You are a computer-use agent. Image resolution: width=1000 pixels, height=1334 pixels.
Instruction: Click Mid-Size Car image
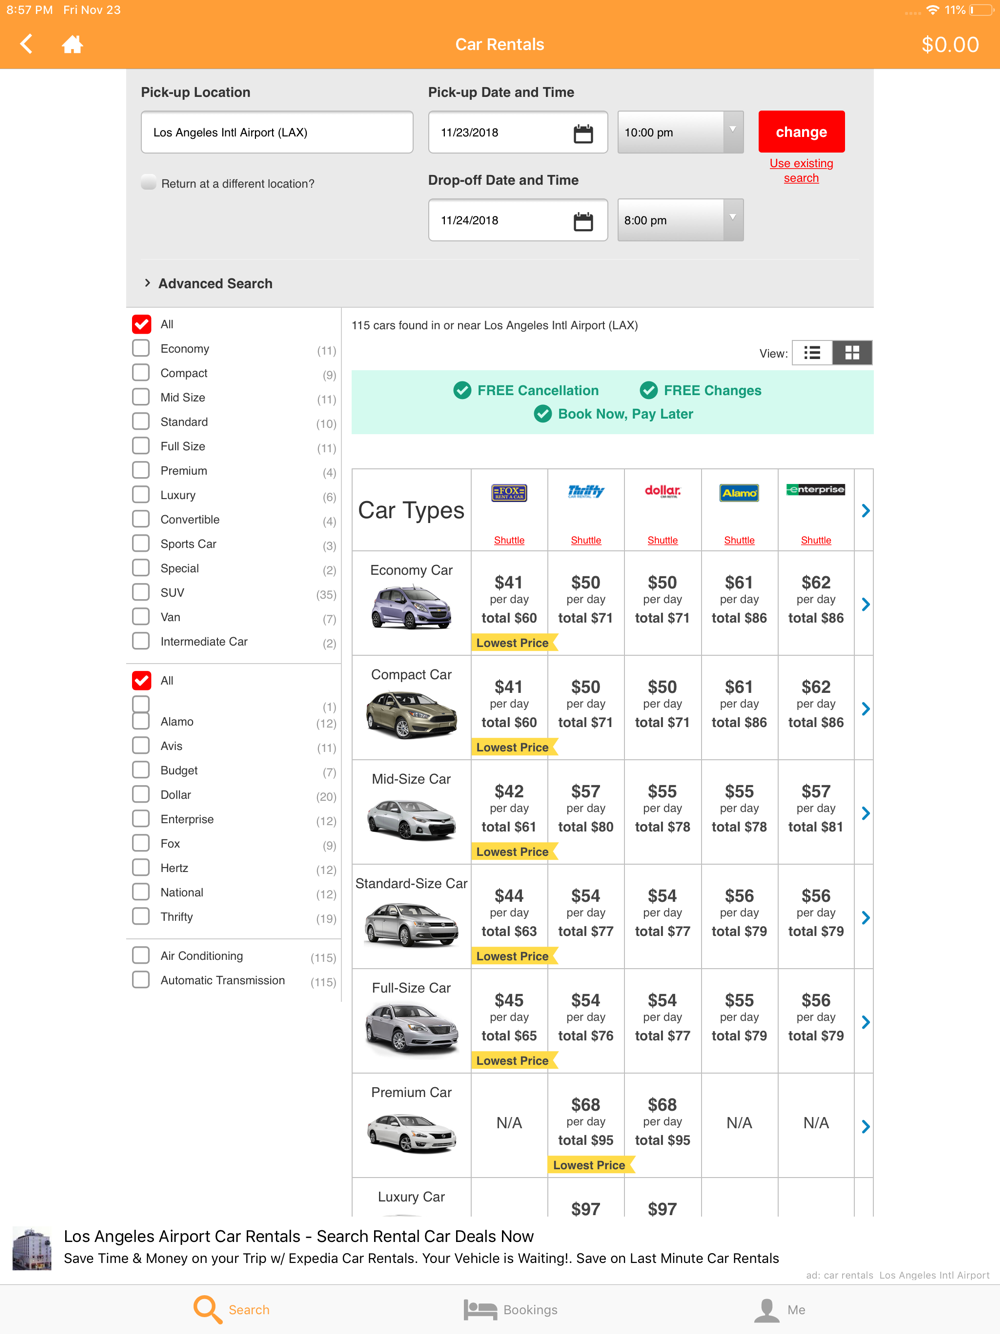pyautogui.click(x=411, y=818)
